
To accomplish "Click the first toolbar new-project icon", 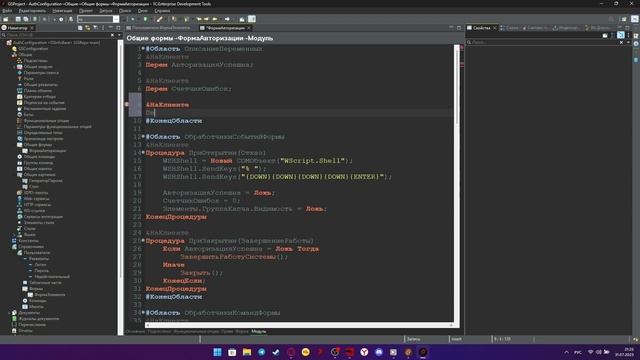I will click(x=6, y=19).
